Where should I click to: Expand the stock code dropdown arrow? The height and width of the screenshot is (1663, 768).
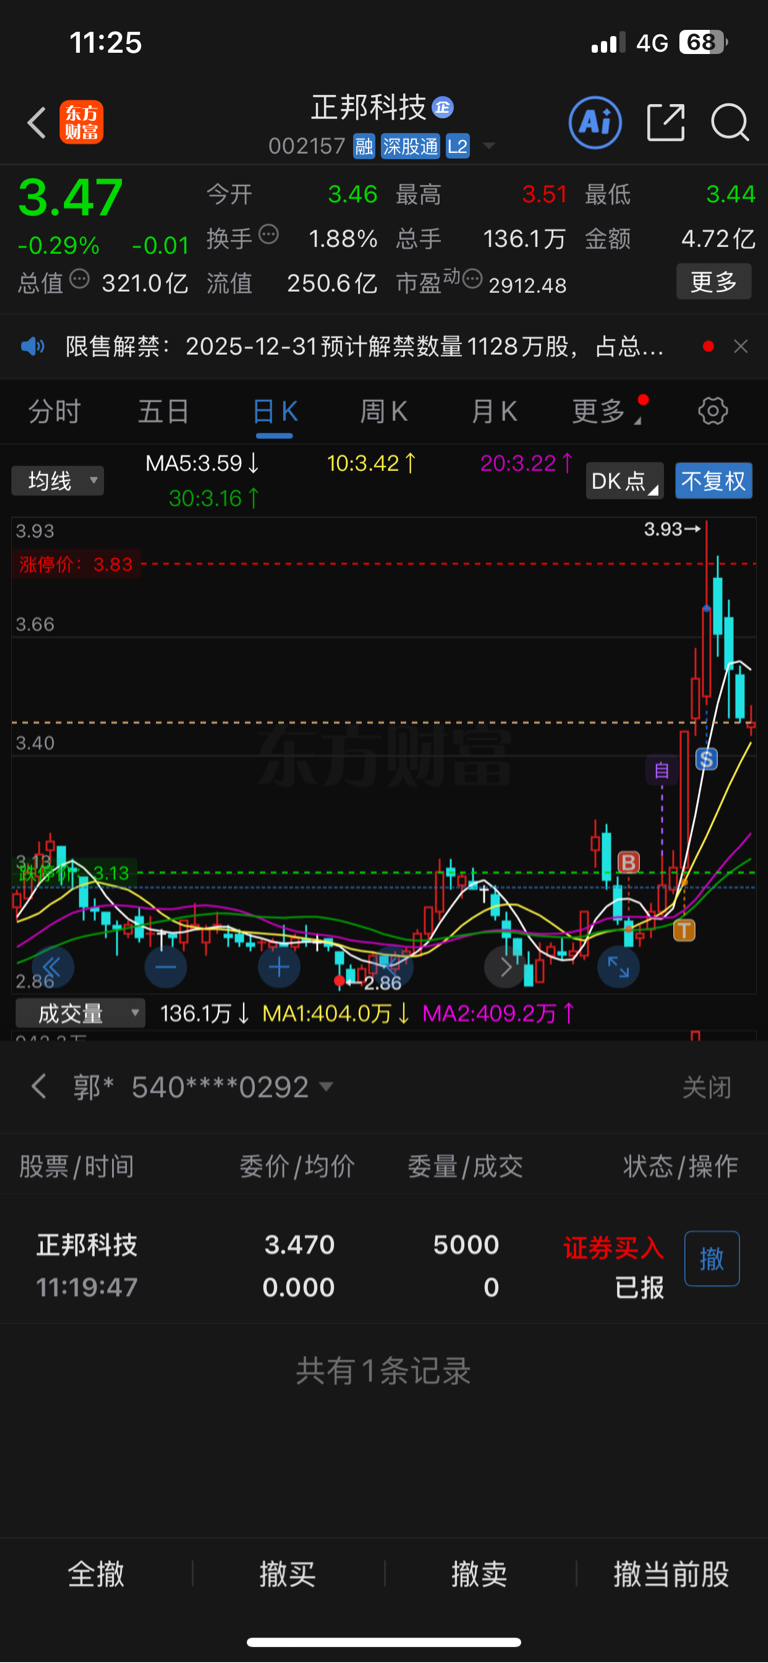tap(489, 147)
